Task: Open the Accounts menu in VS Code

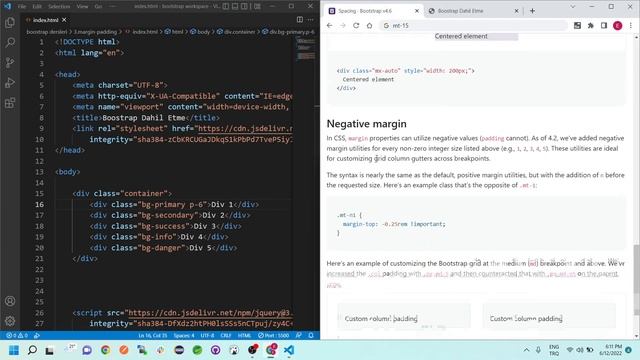Action: (10, 301)
